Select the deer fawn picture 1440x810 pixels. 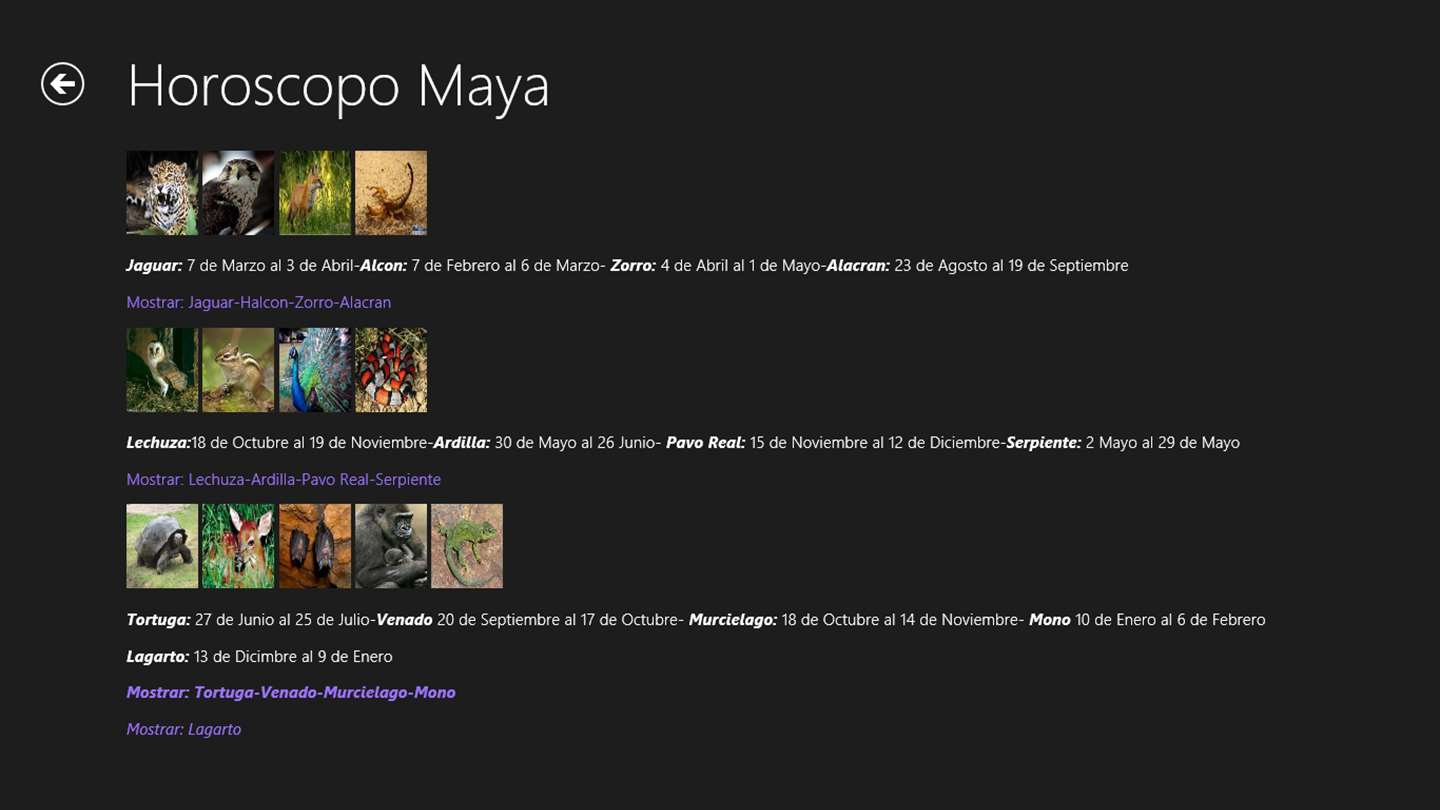(x=238, y=546)
